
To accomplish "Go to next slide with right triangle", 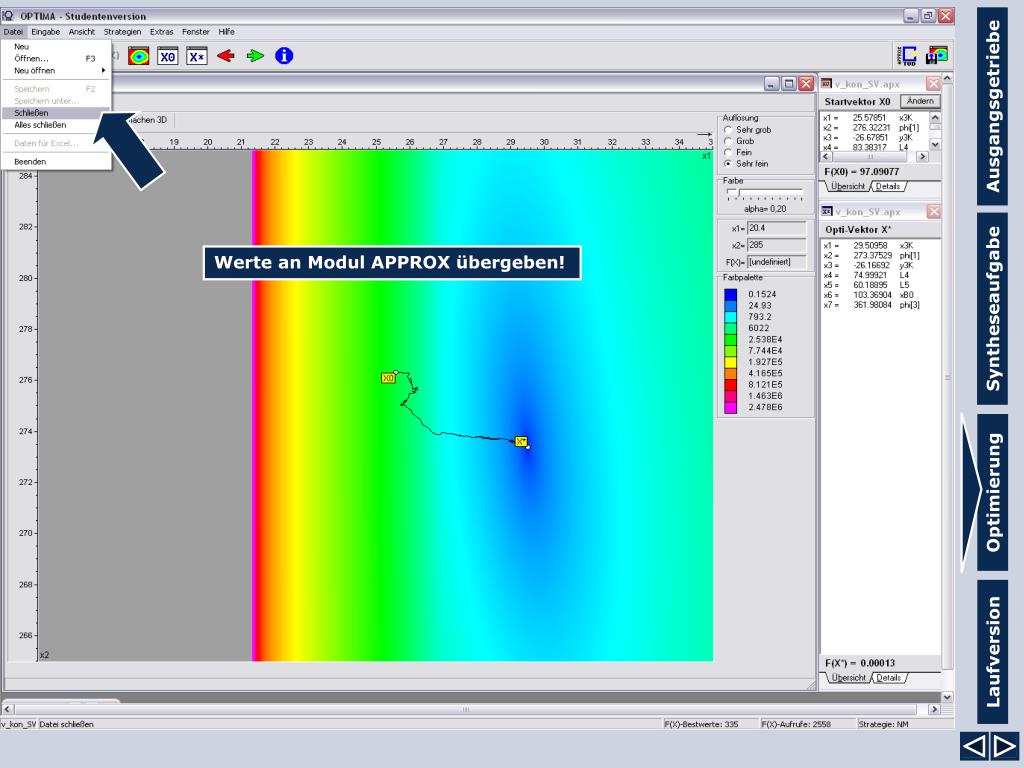I will 1004,745.
